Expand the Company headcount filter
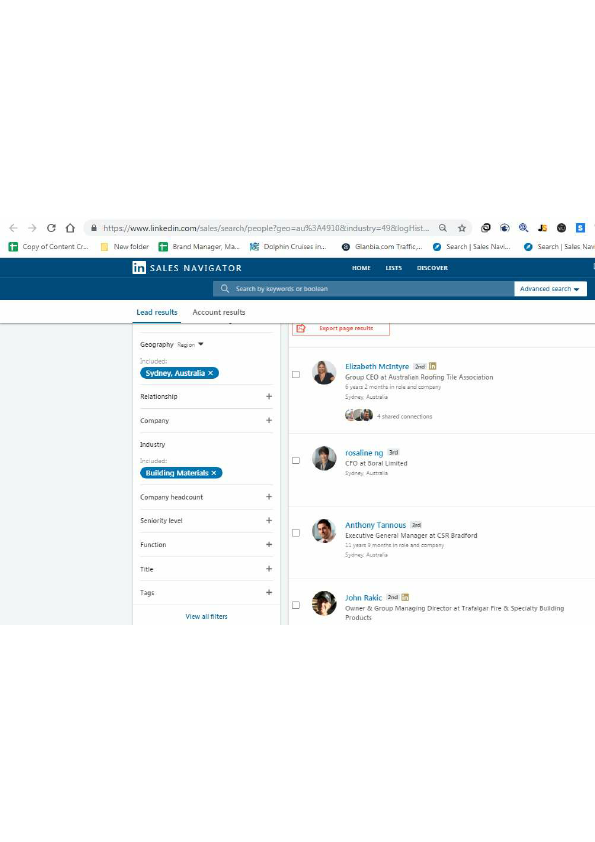 [269, 497]
